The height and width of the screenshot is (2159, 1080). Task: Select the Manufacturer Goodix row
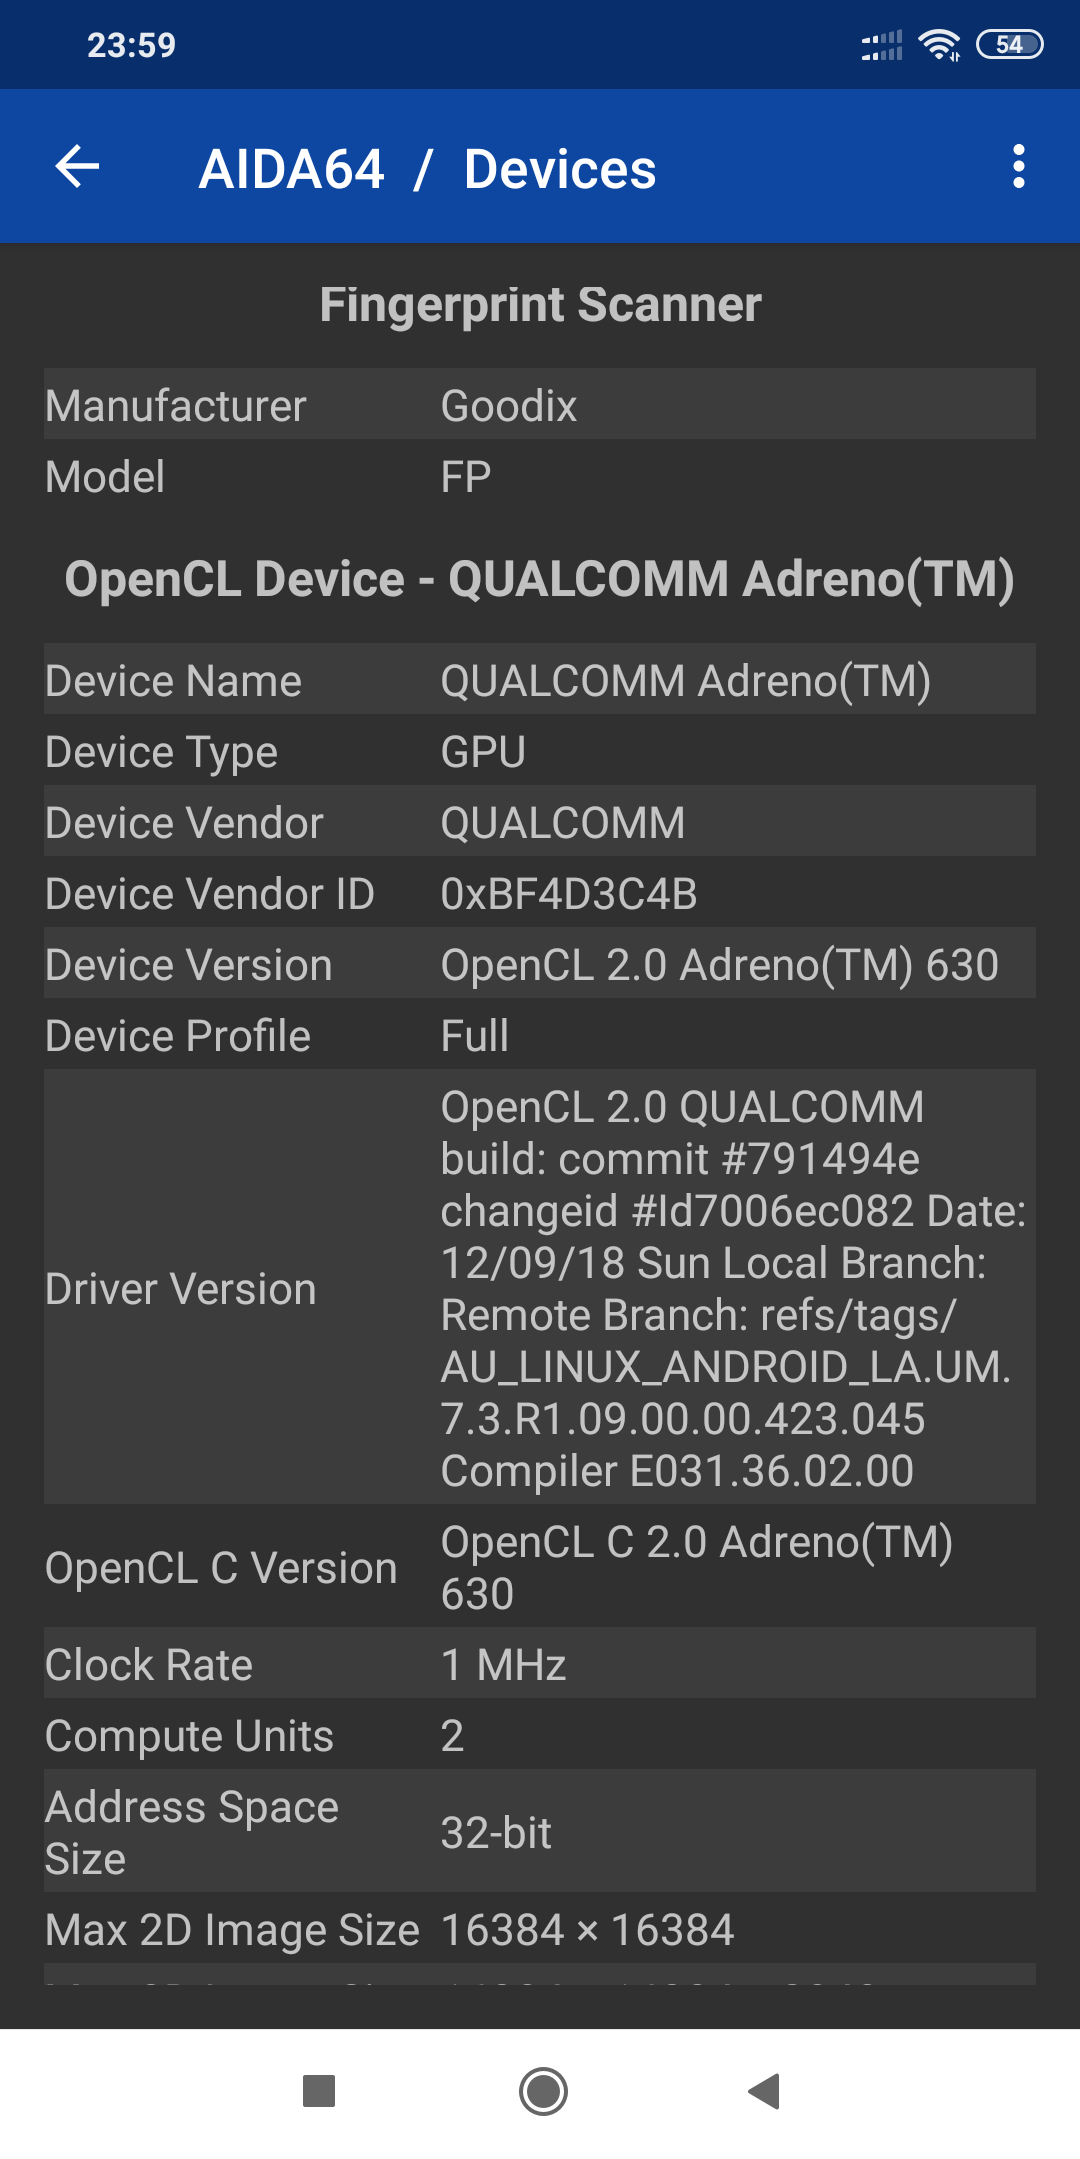[x=540, y=405]
